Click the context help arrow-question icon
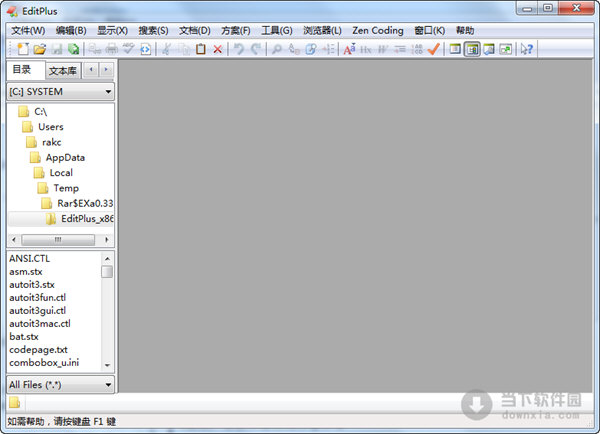 click(x=527, y=49)
